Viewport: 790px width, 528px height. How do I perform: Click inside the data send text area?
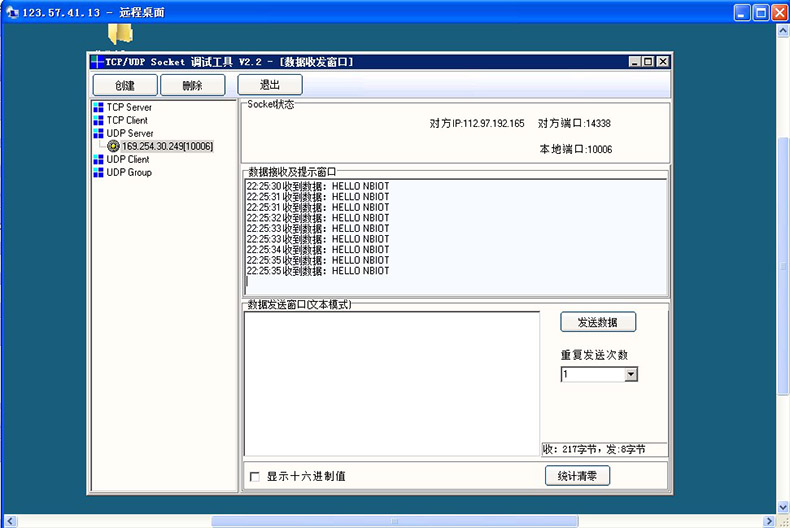391,384
